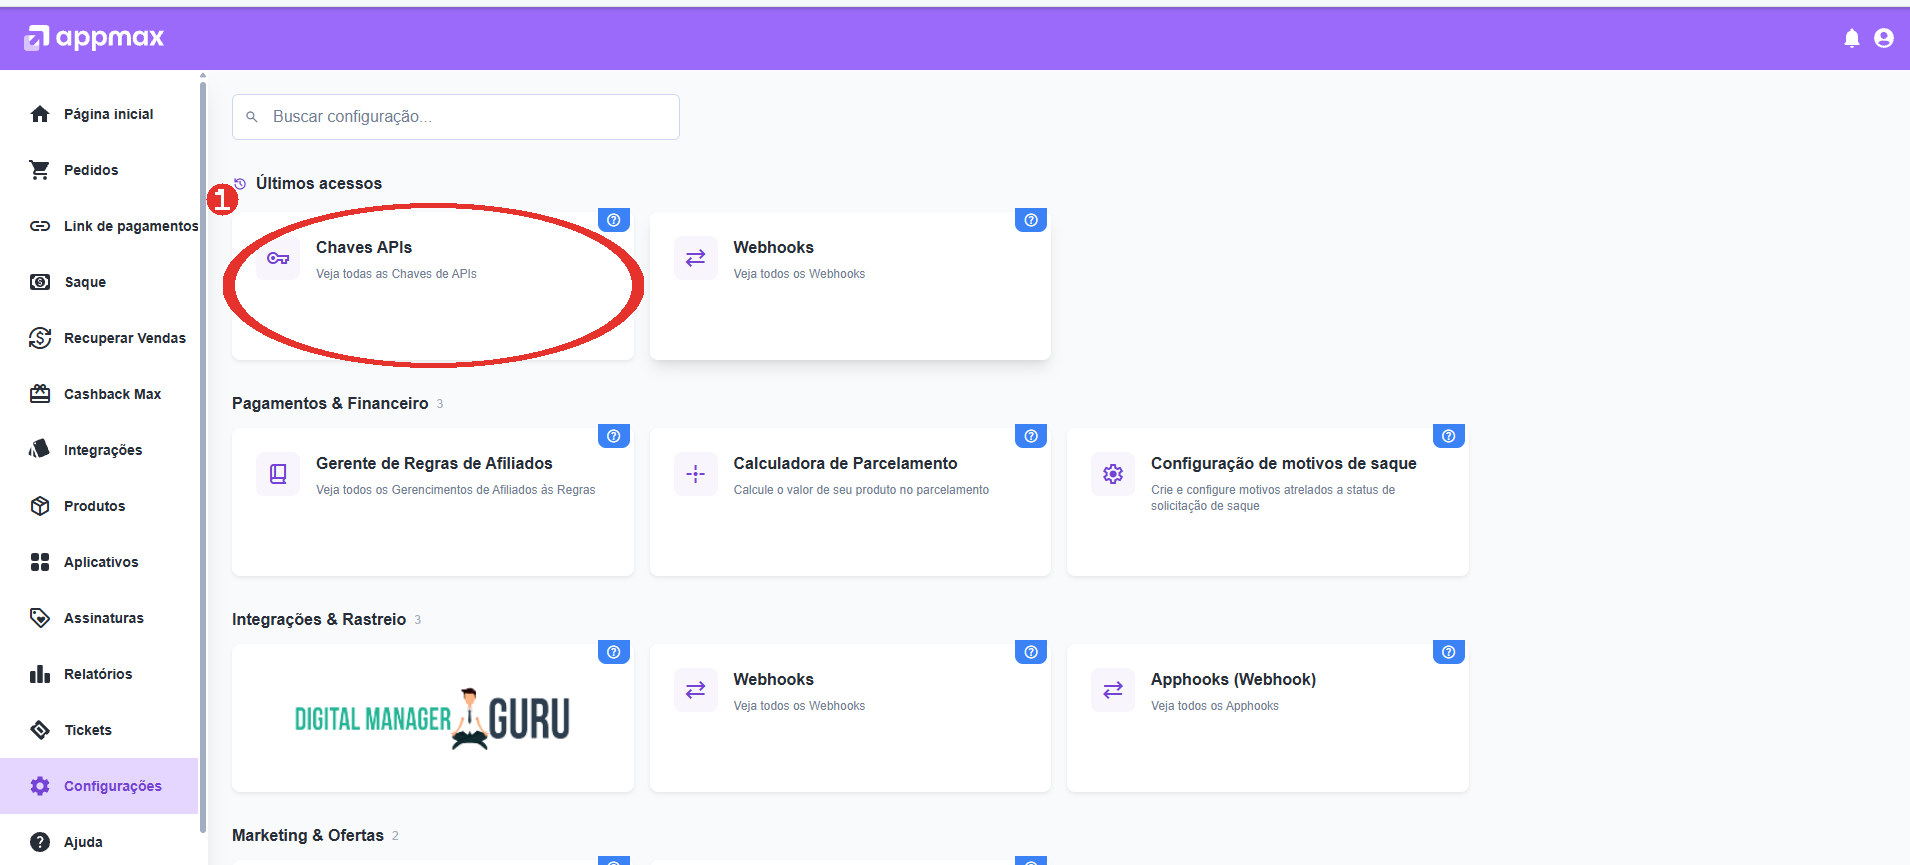This screenshot has height=865, width=1910.
Task: Open the Apphooks (Webhook) card
Action: click(1268, 718)
